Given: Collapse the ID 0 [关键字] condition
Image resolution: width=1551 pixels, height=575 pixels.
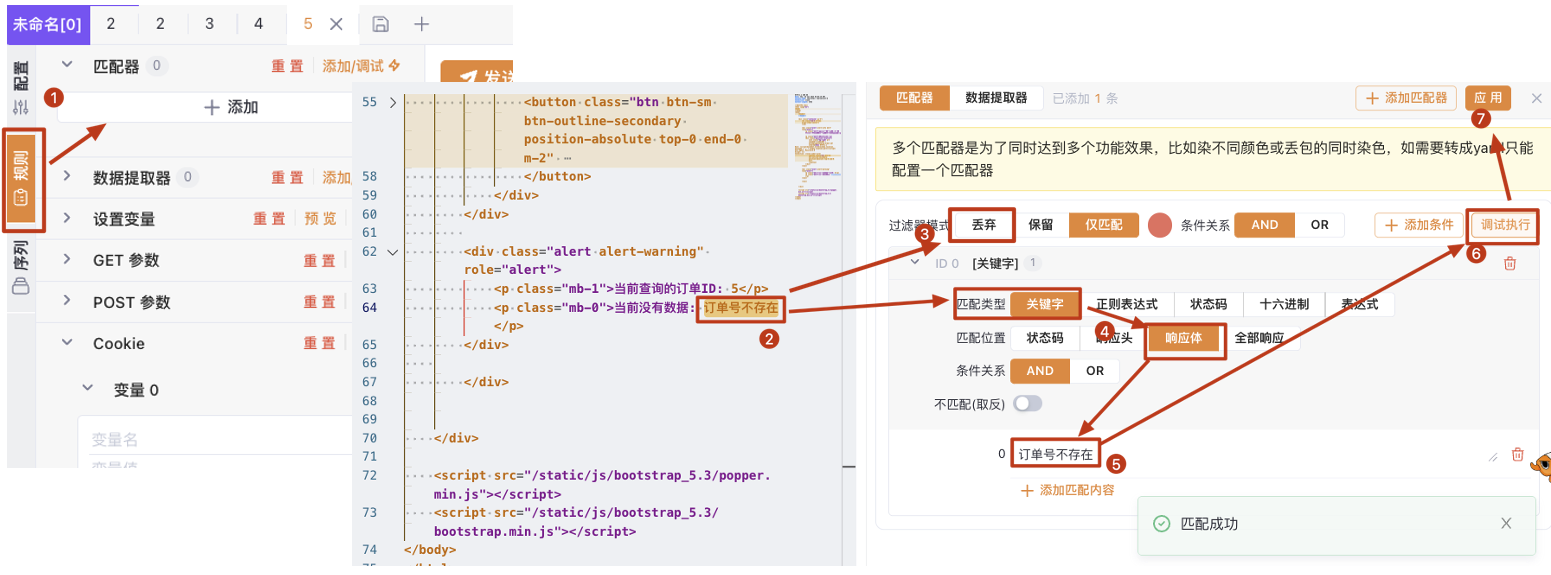Looking at the screenshot, I should 915,263.
